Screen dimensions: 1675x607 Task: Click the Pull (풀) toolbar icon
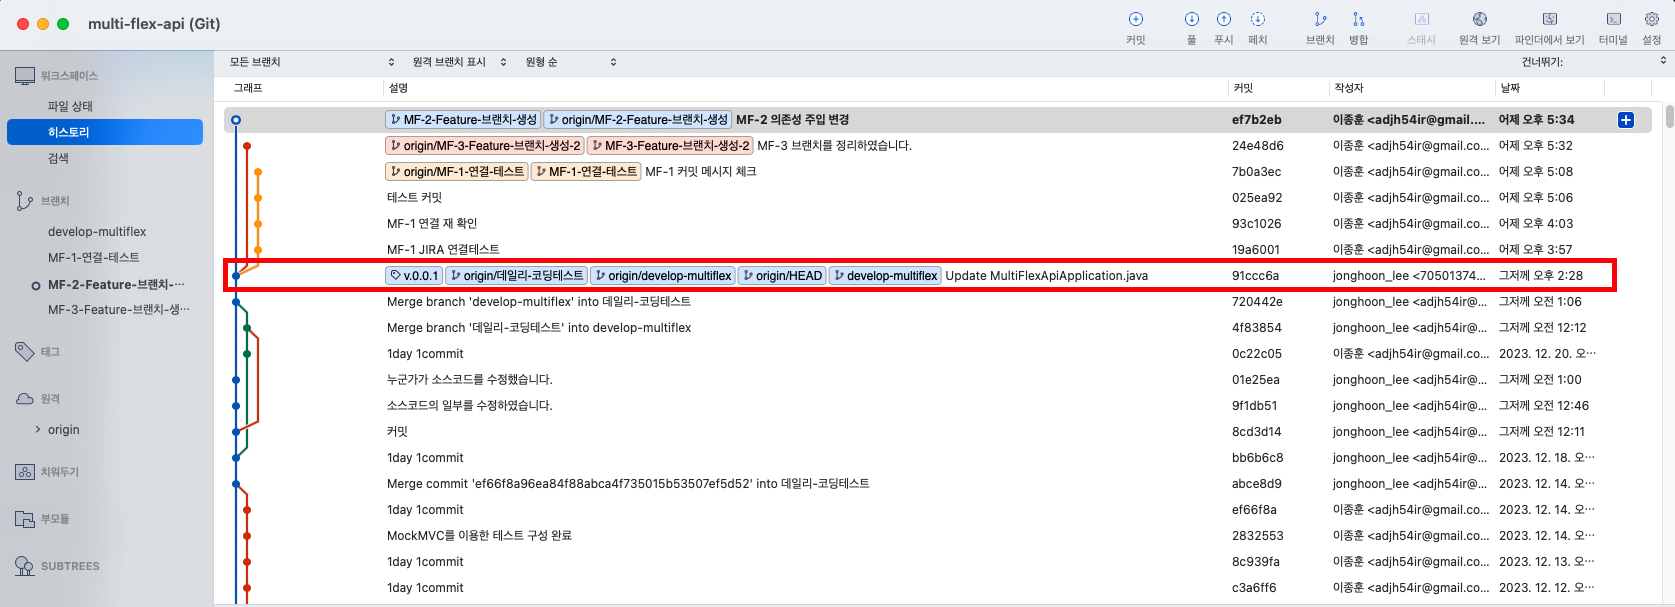pyautogui.click(x=1192, y=19)
